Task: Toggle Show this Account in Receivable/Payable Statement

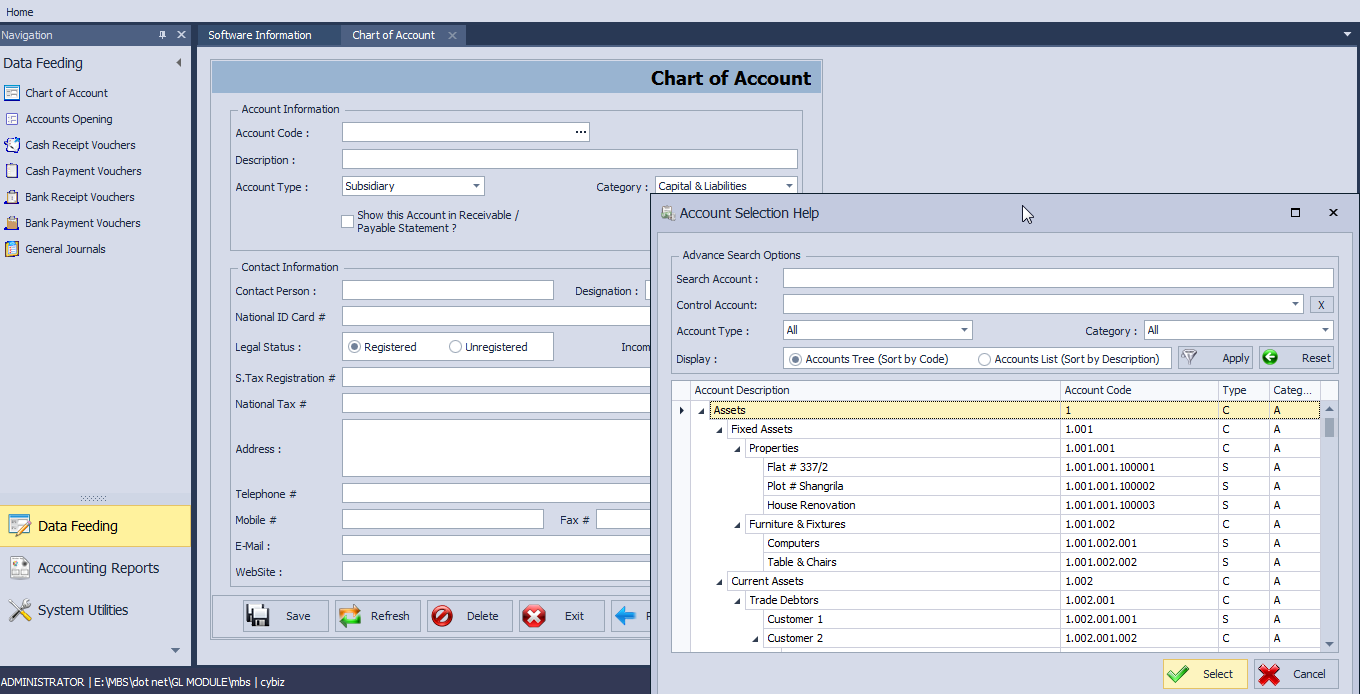Action: point(347,221)
